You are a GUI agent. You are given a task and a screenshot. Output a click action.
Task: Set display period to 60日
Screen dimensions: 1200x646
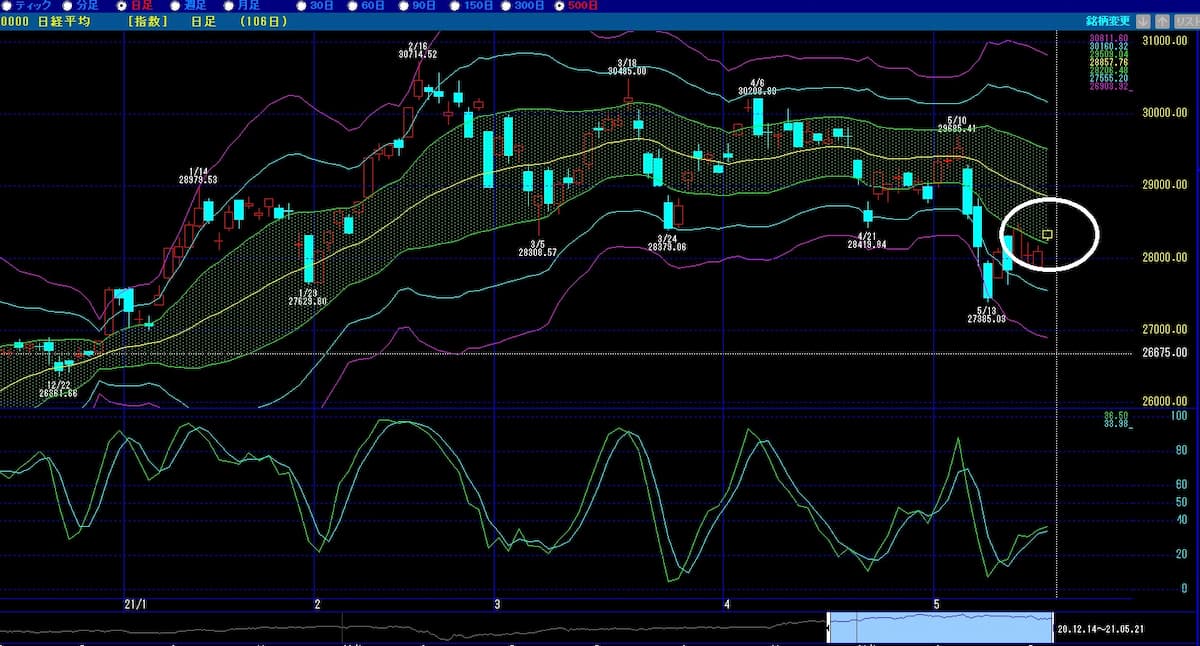tap(351, 5)
